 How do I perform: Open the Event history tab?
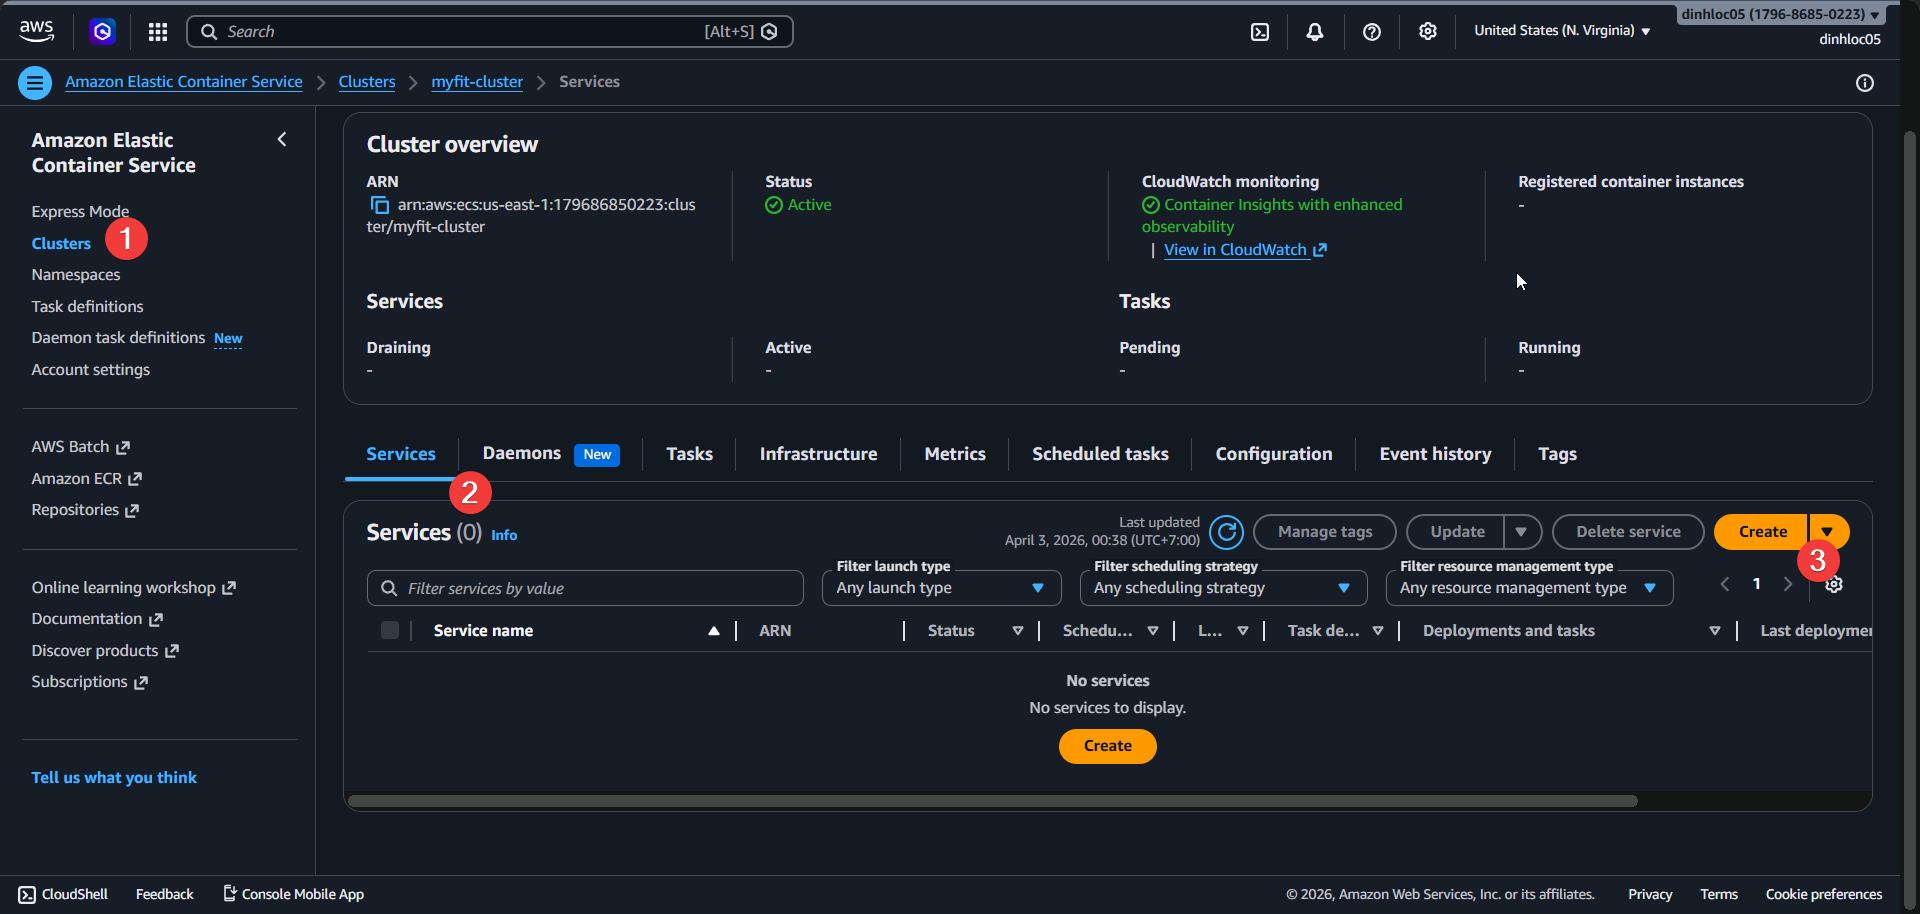click(x=1435, y=453)
